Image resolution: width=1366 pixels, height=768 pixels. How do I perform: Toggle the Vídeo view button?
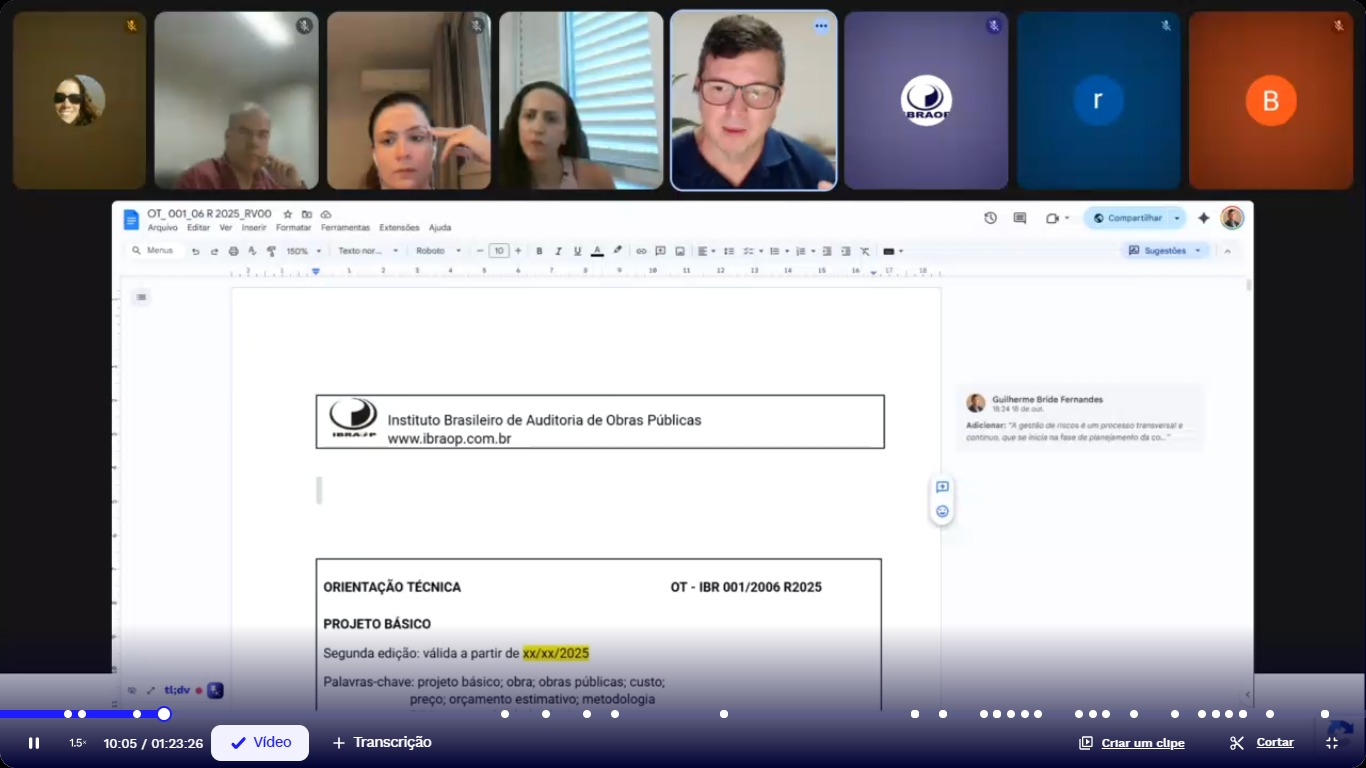pyautogui.click(x=260, y=743)
